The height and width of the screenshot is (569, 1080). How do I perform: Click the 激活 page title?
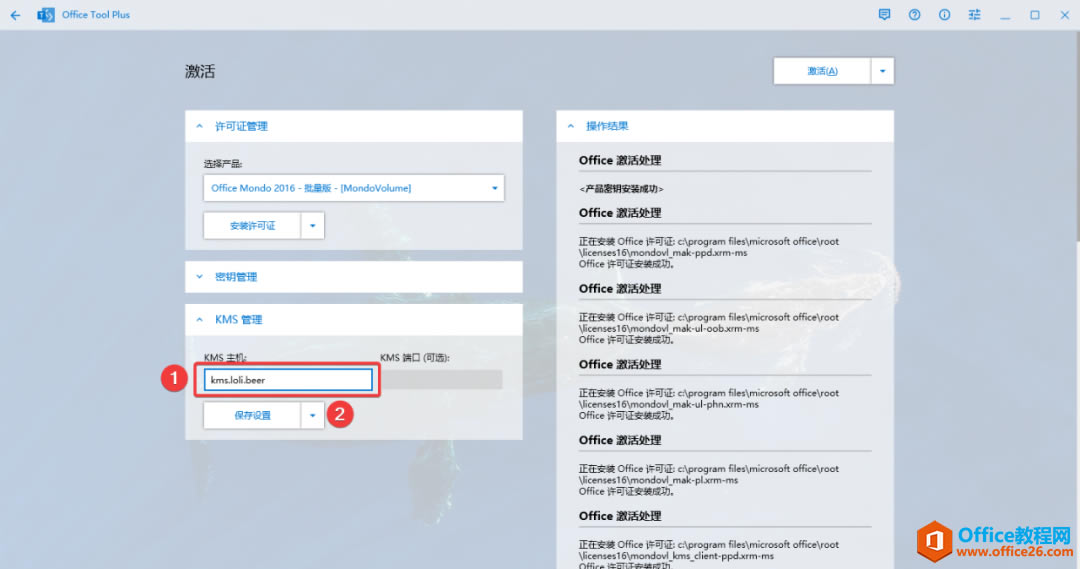coord(200,72)
